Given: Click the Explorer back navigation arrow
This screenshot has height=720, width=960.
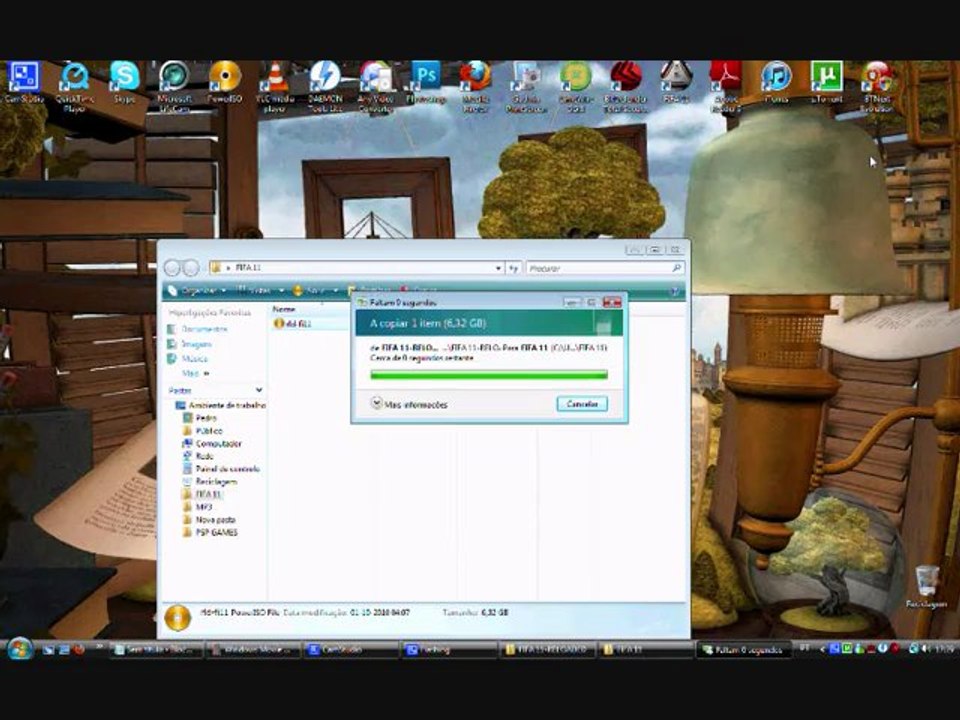Looking at the screenshot, I should click(x=173, y=268).
